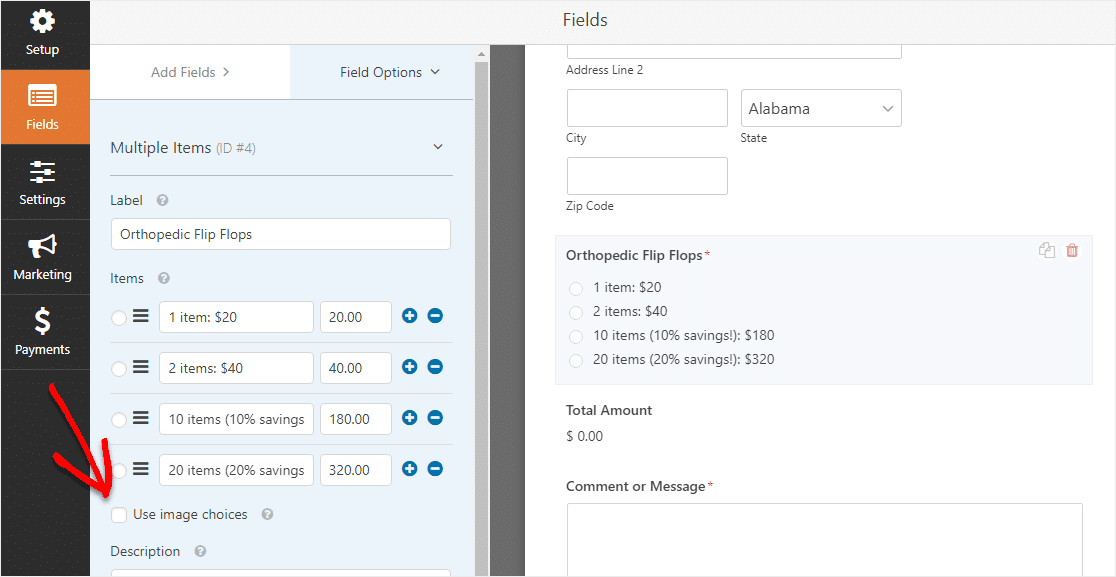
Task: Edit price field 40.00
Action: (x=356, y=368)
